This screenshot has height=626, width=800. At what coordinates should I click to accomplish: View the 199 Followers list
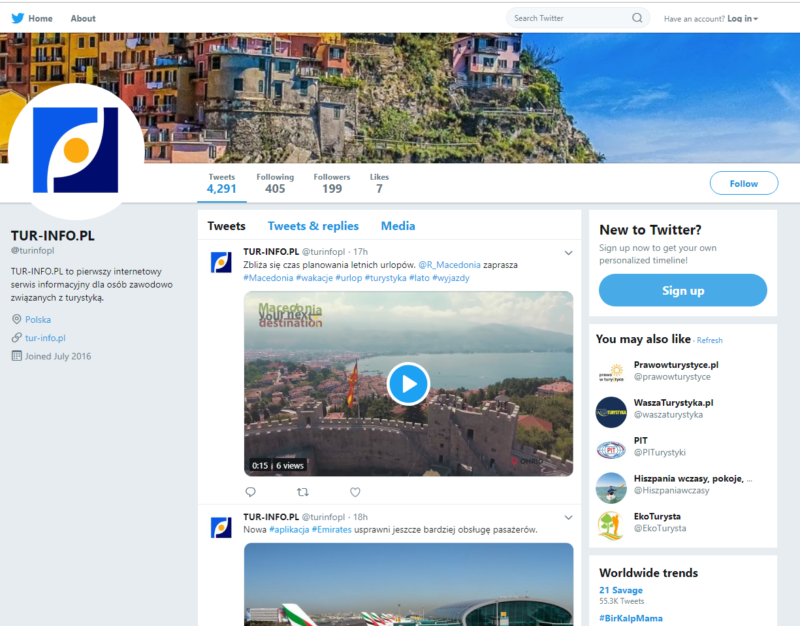[332, 184]
